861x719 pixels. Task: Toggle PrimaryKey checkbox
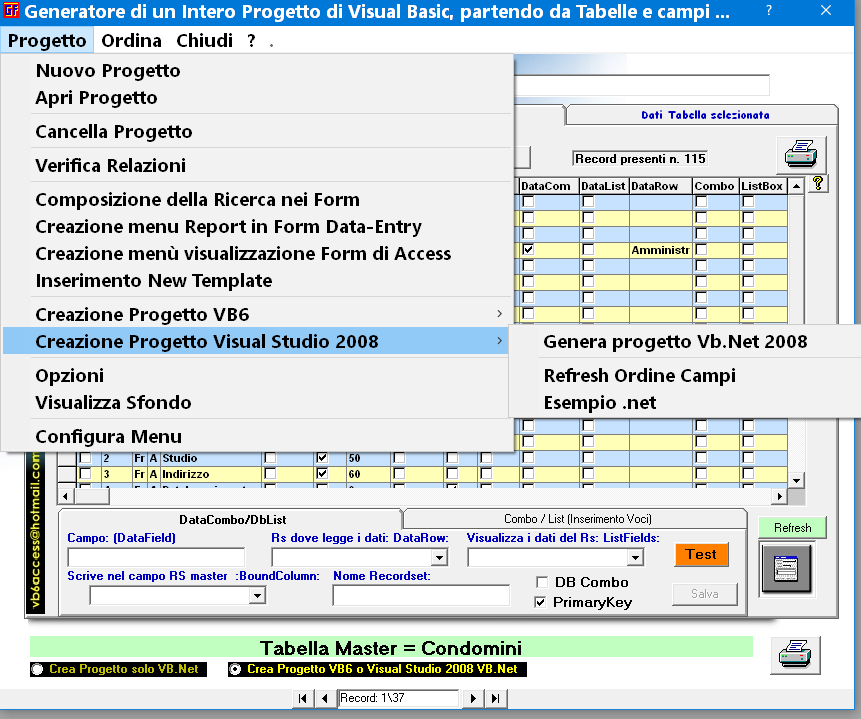[540, 603]
